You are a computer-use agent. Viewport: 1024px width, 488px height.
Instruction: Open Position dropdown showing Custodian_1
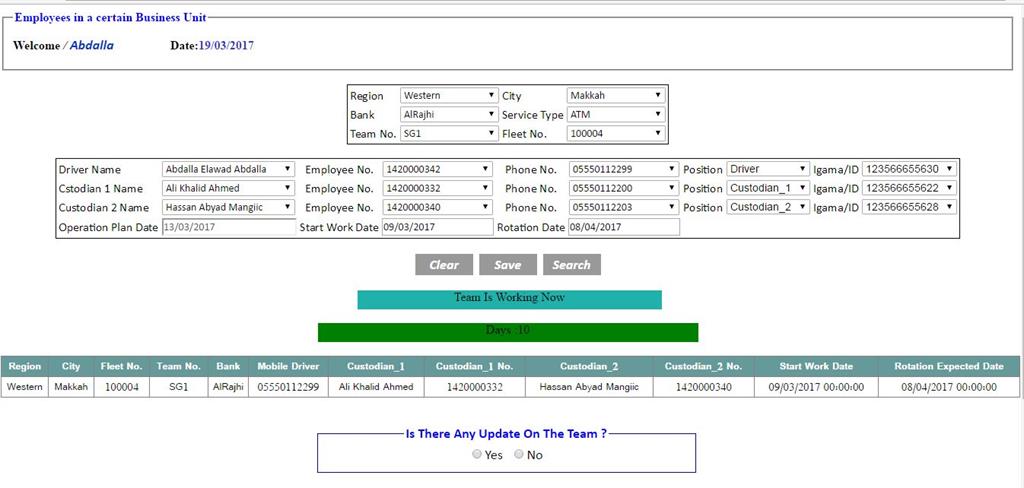point(768,188)
